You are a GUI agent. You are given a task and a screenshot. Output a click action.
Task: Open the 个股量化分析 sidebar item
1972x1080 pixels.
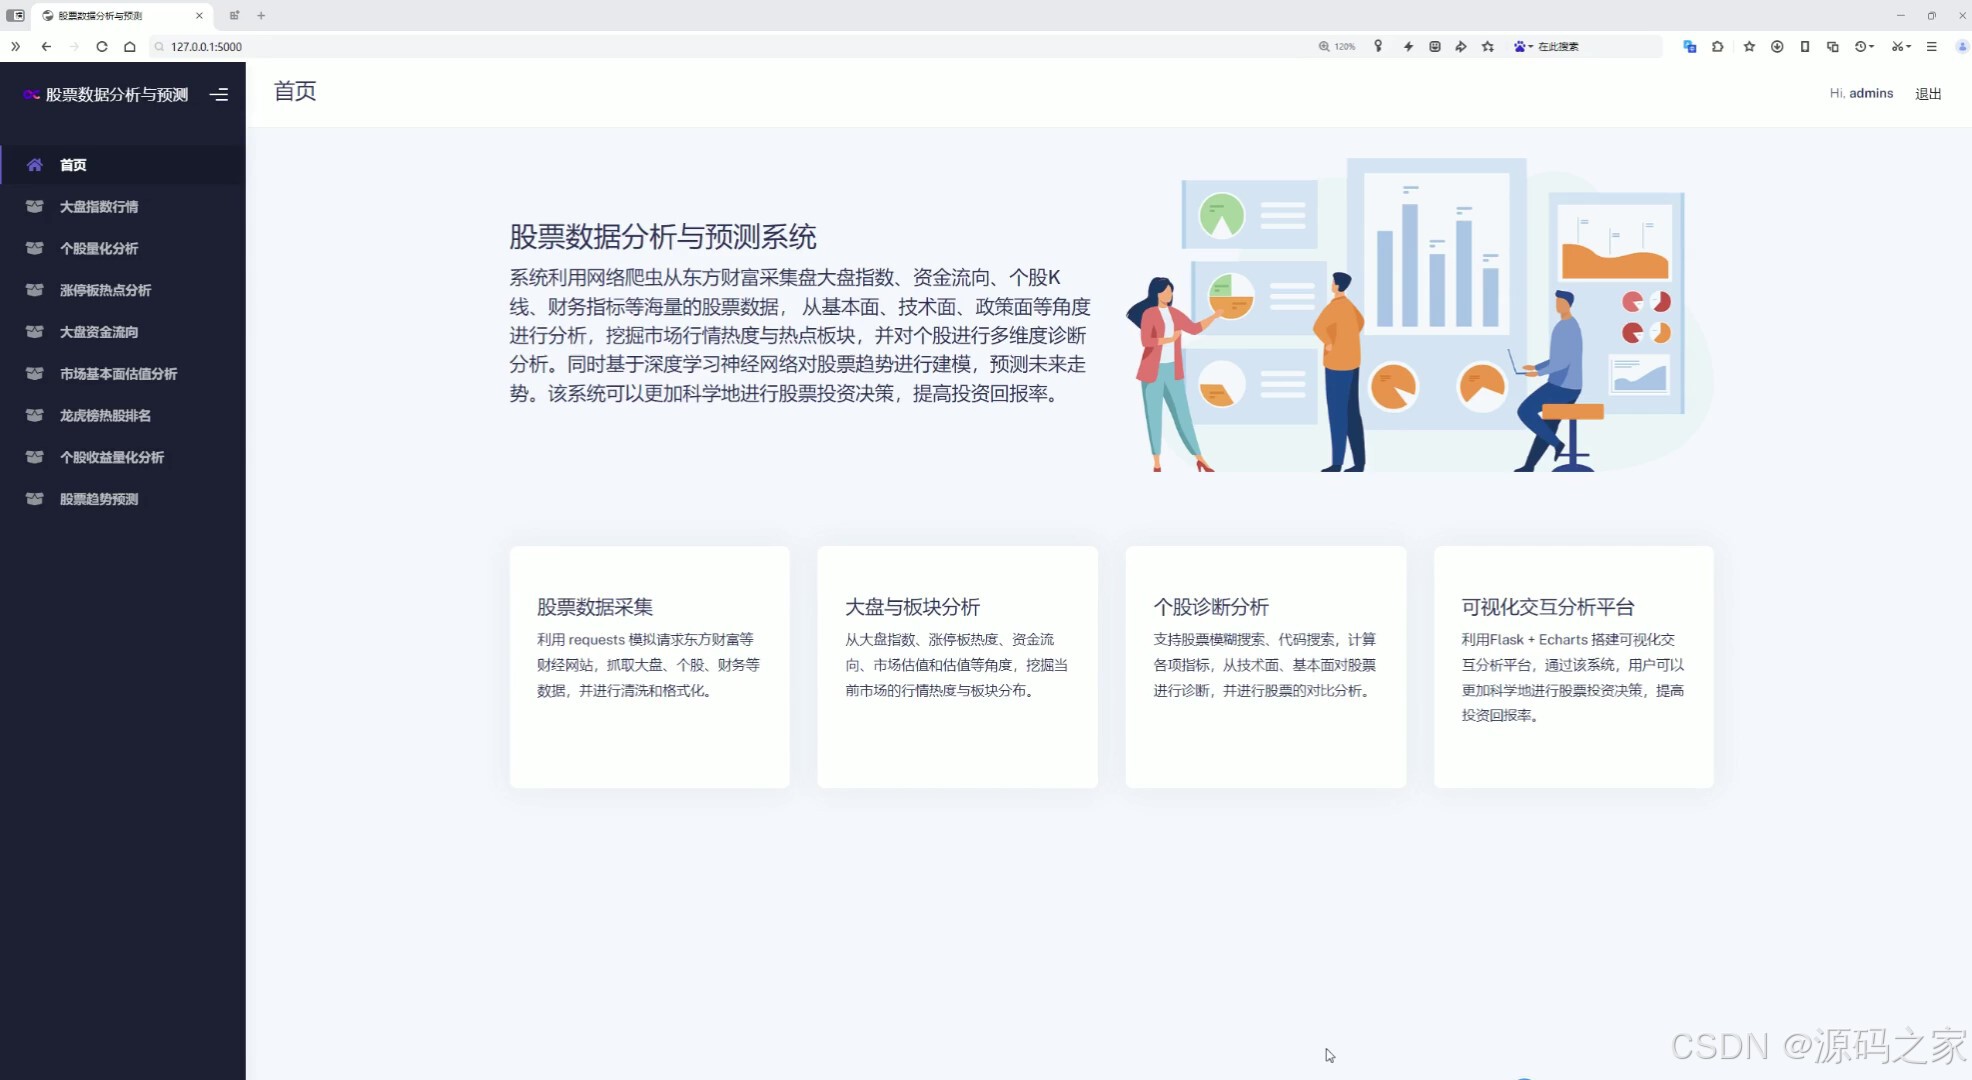click(99, 249)
